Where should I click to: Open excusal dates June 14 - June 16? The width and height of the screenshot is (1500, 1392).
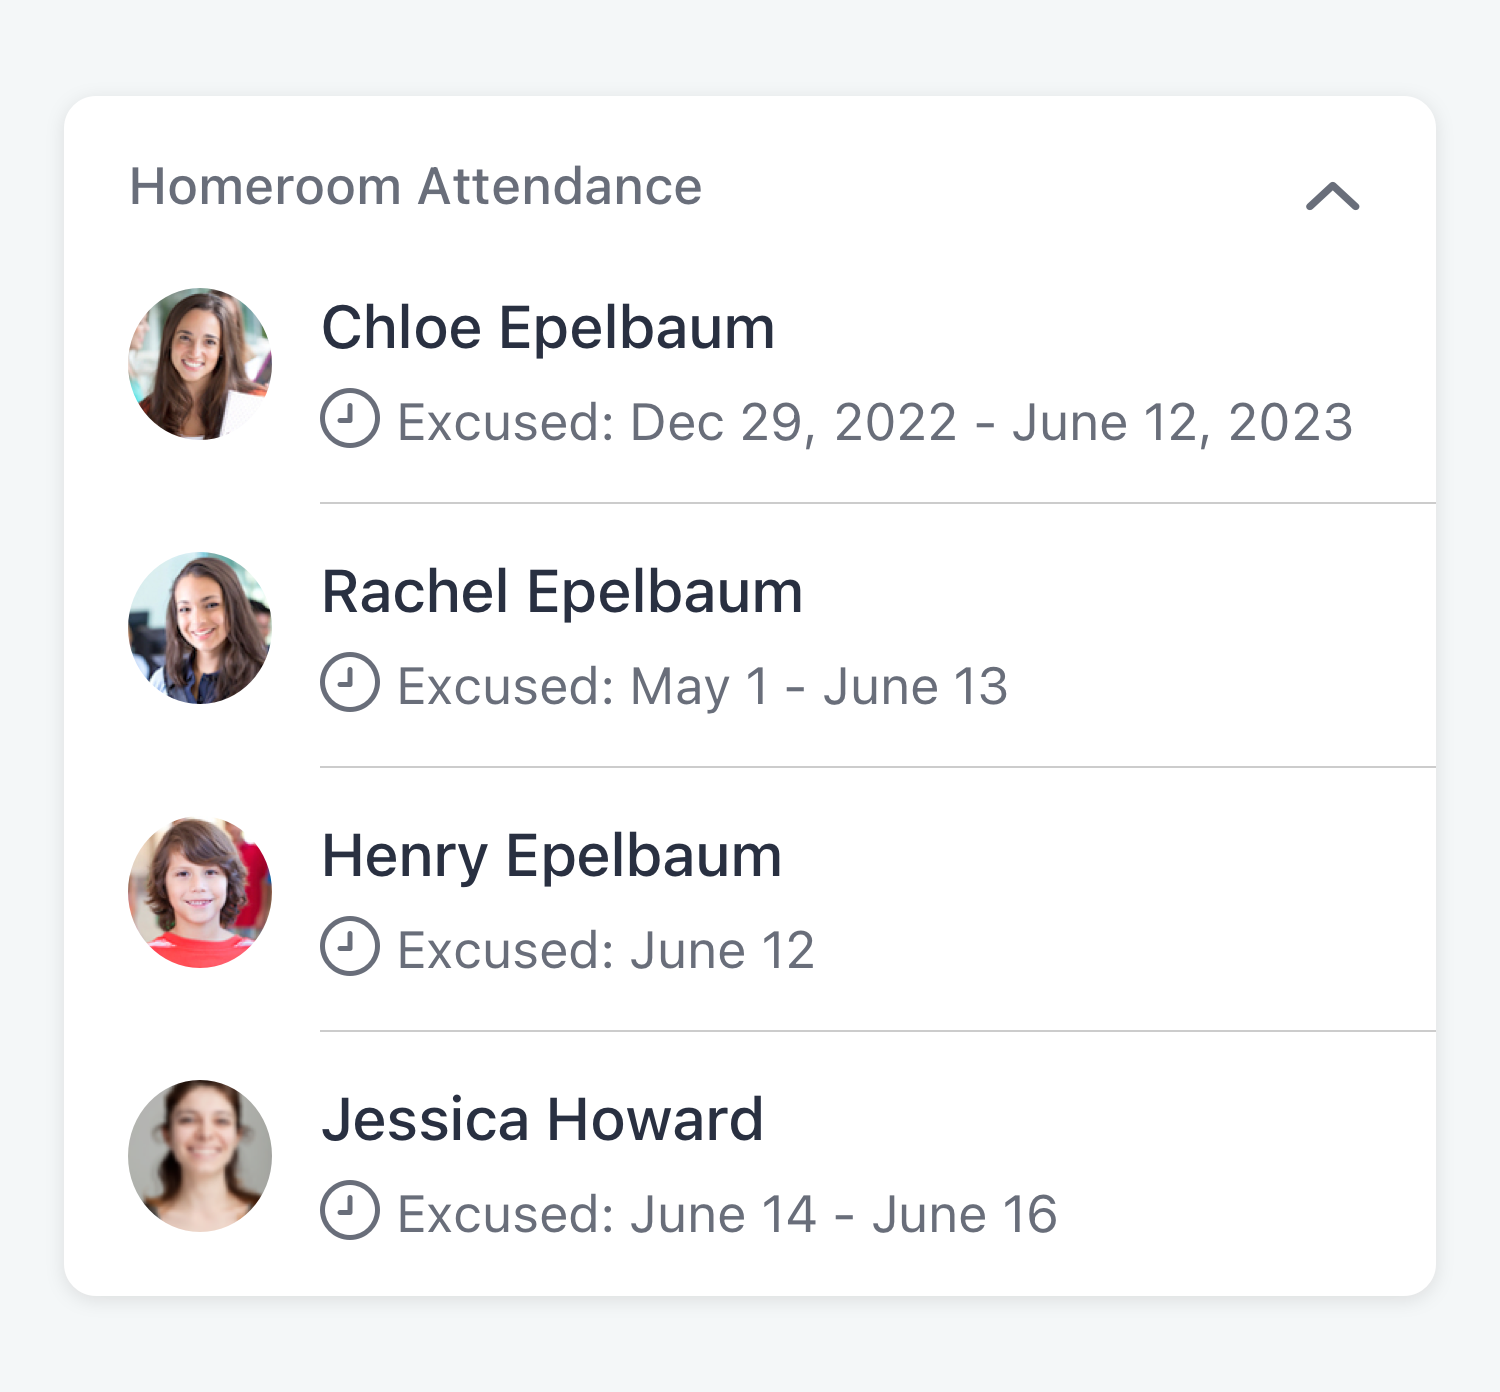(x=844, y=1215)
